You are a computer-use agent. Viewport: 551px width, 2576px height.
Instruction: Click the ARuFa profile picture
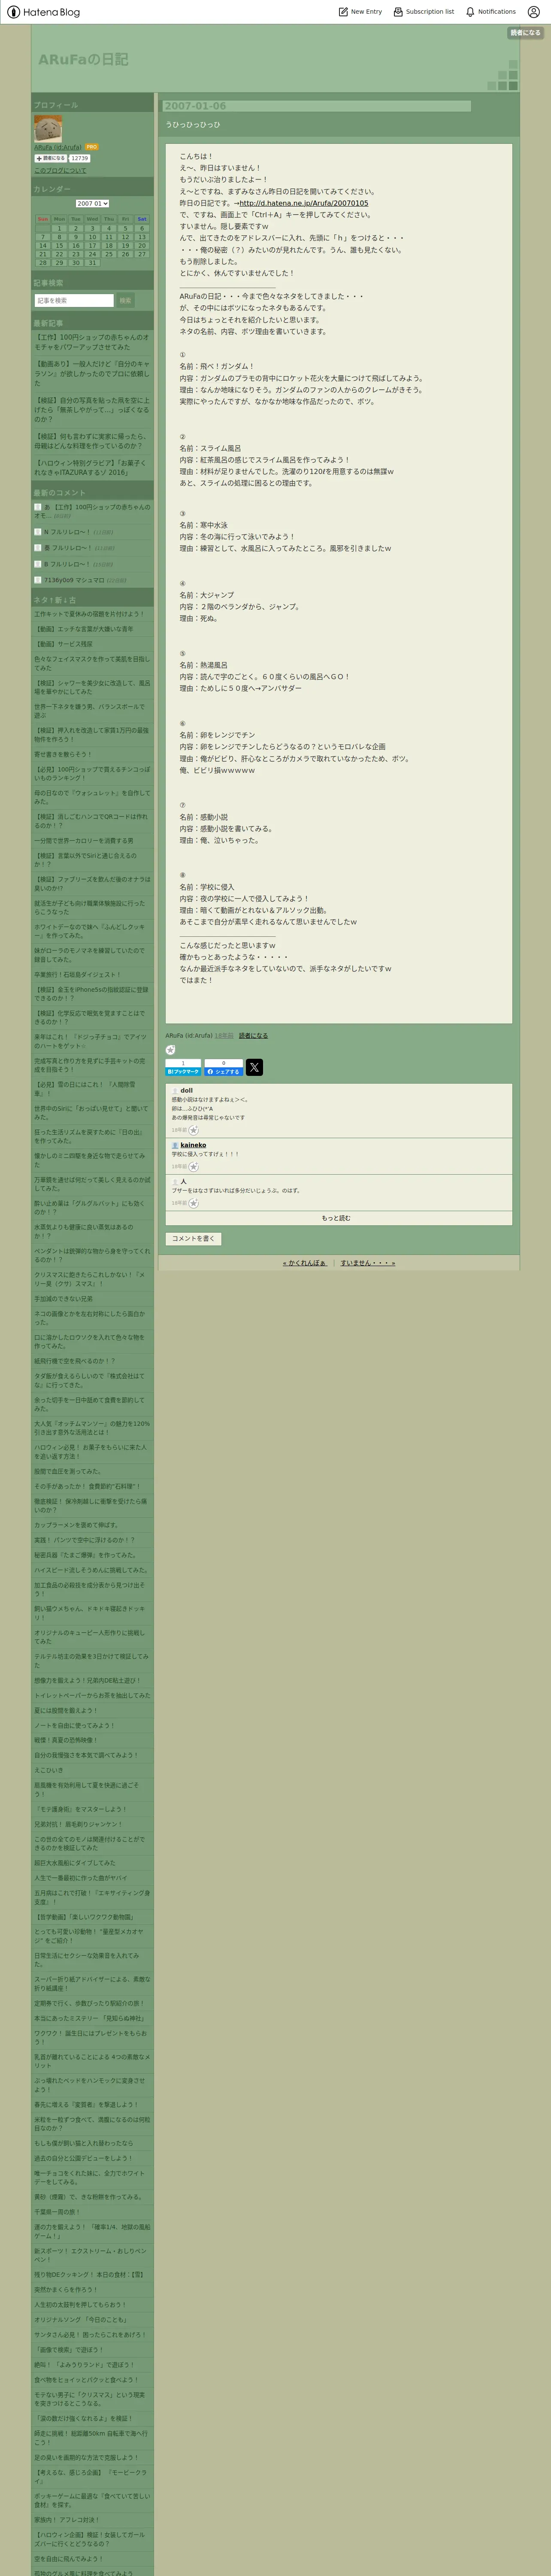click(48, 129)
